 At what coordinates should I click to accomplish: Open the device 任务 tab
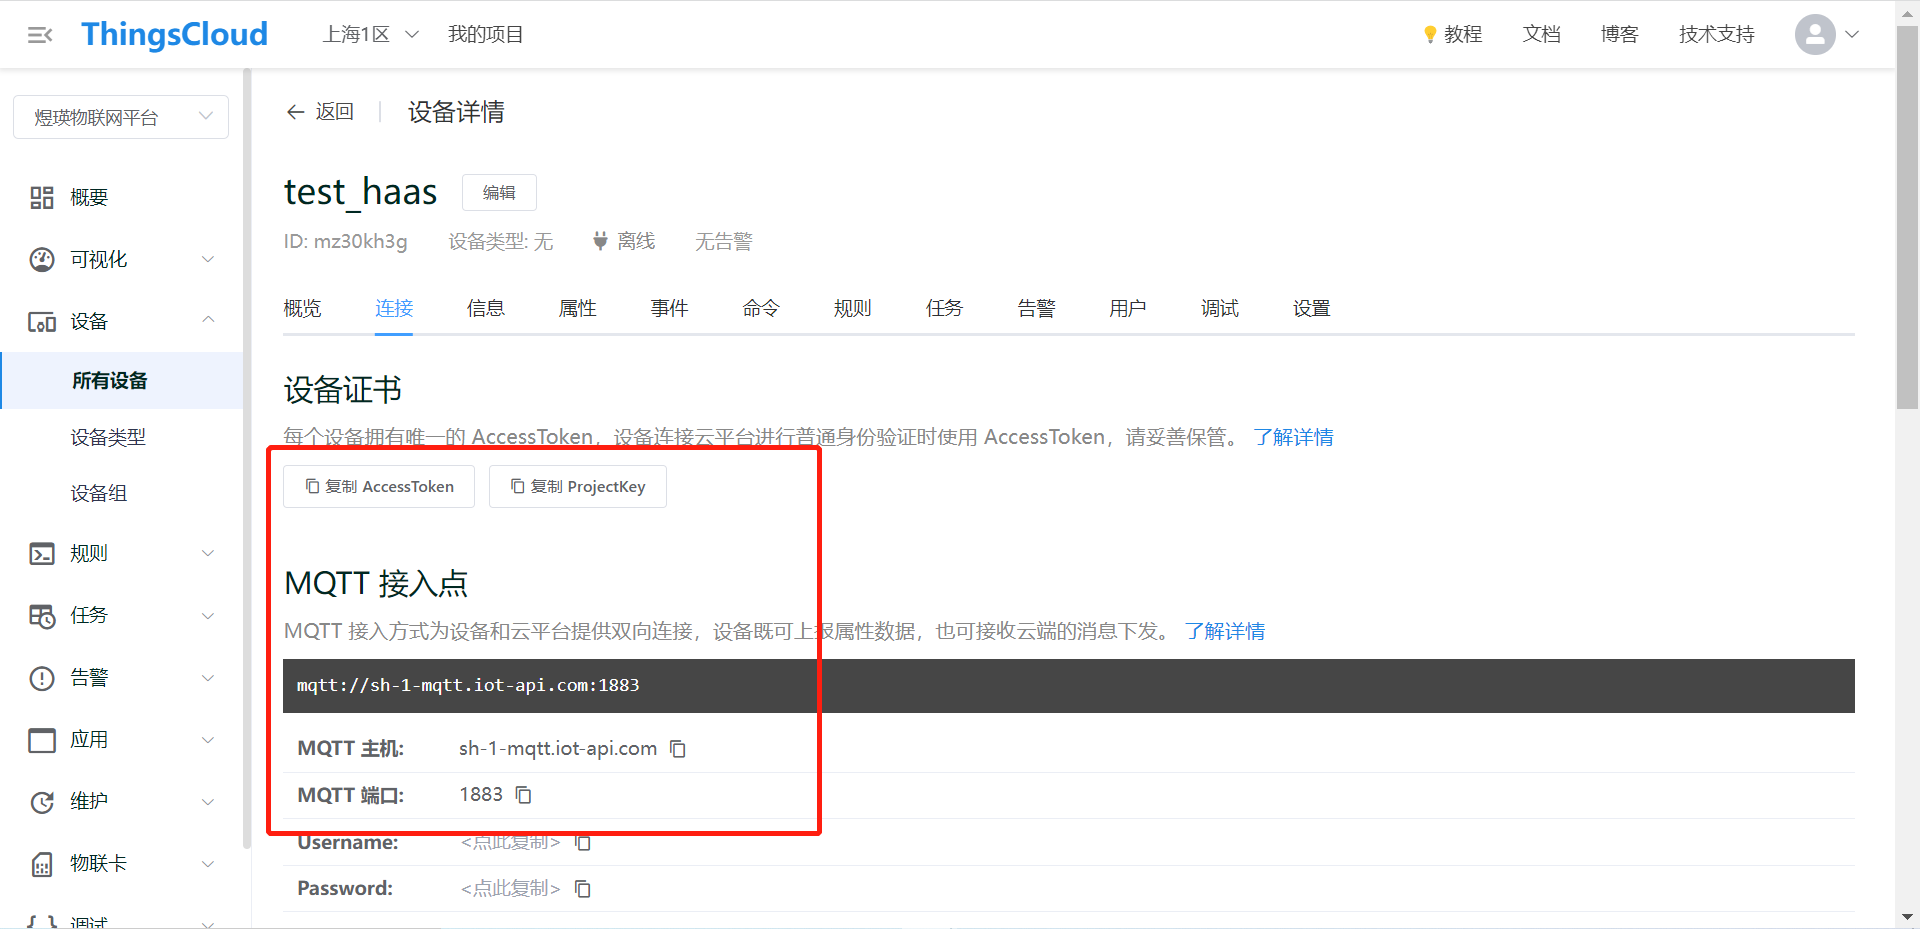tap(945, 309)
